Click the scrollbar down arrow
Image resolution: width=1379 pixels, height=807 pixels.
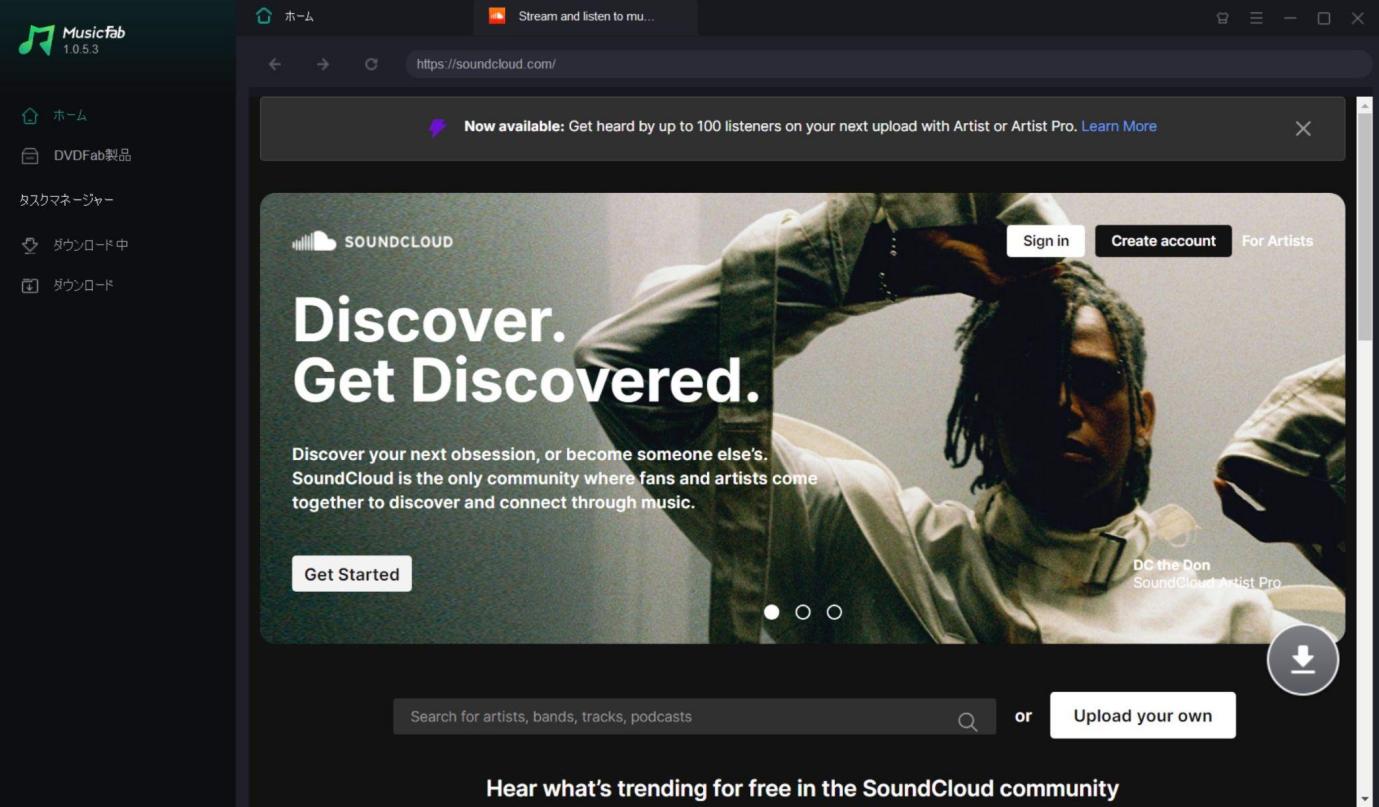coord(1364,799)
